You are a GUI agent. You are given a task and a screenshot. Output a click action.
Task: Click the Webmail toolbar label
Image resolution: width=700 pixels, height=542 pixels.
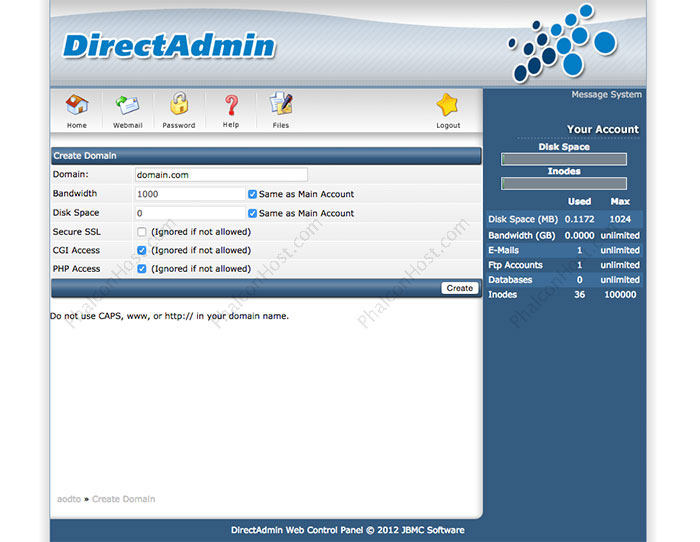128,125
